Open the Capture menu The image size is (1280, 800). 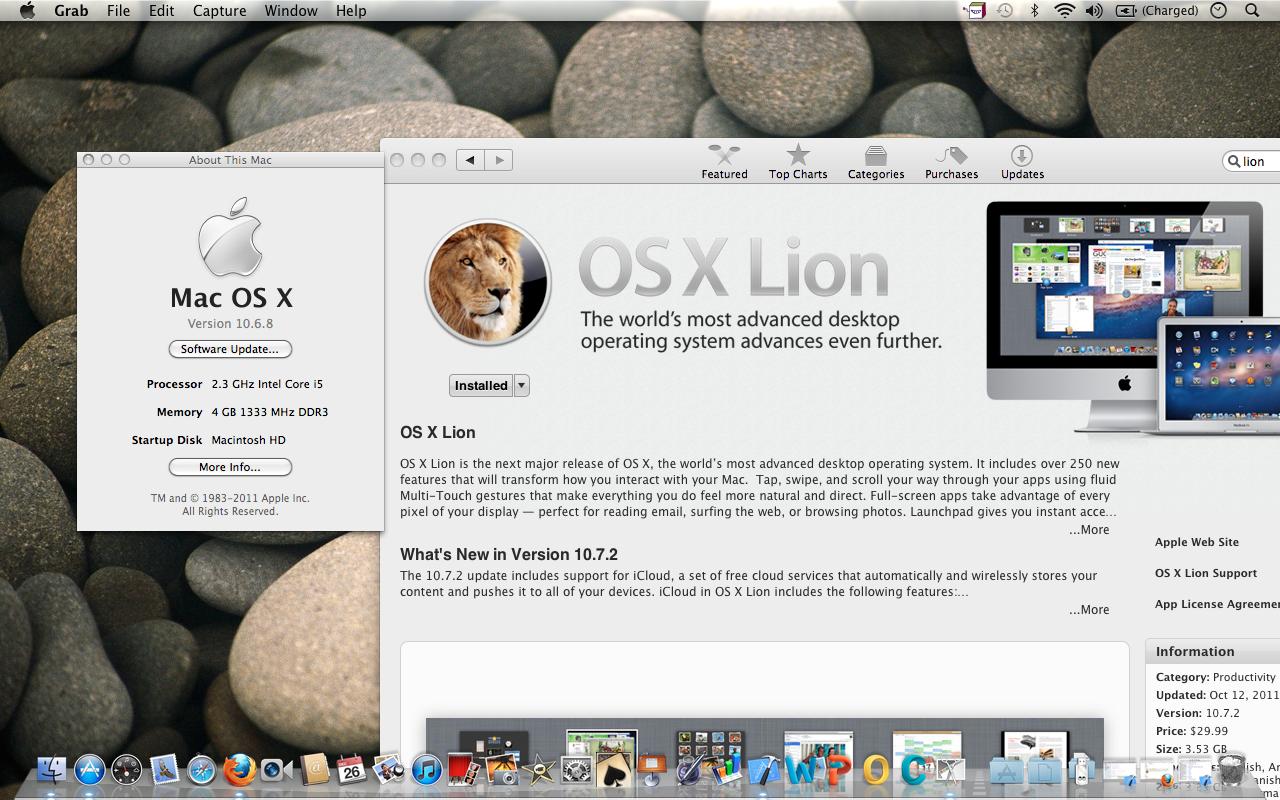click(219, 11)
